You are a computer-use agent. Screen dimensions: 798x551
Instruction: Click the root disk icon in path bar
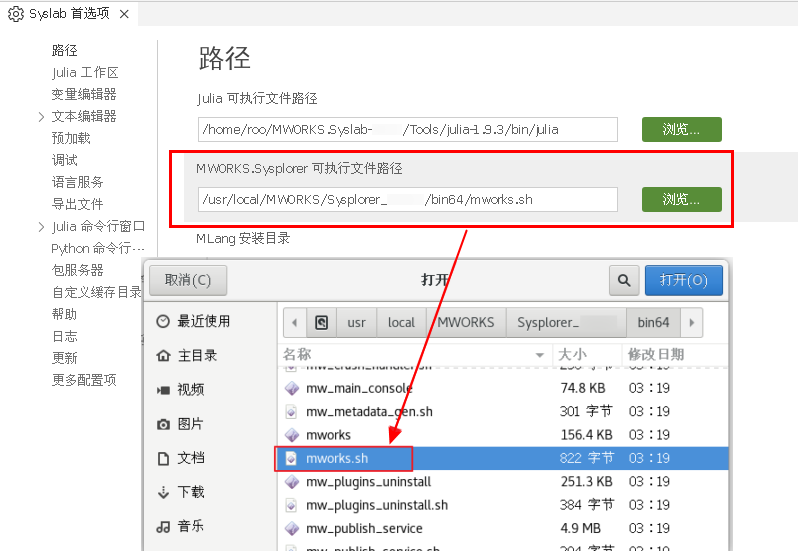[322, 322]
